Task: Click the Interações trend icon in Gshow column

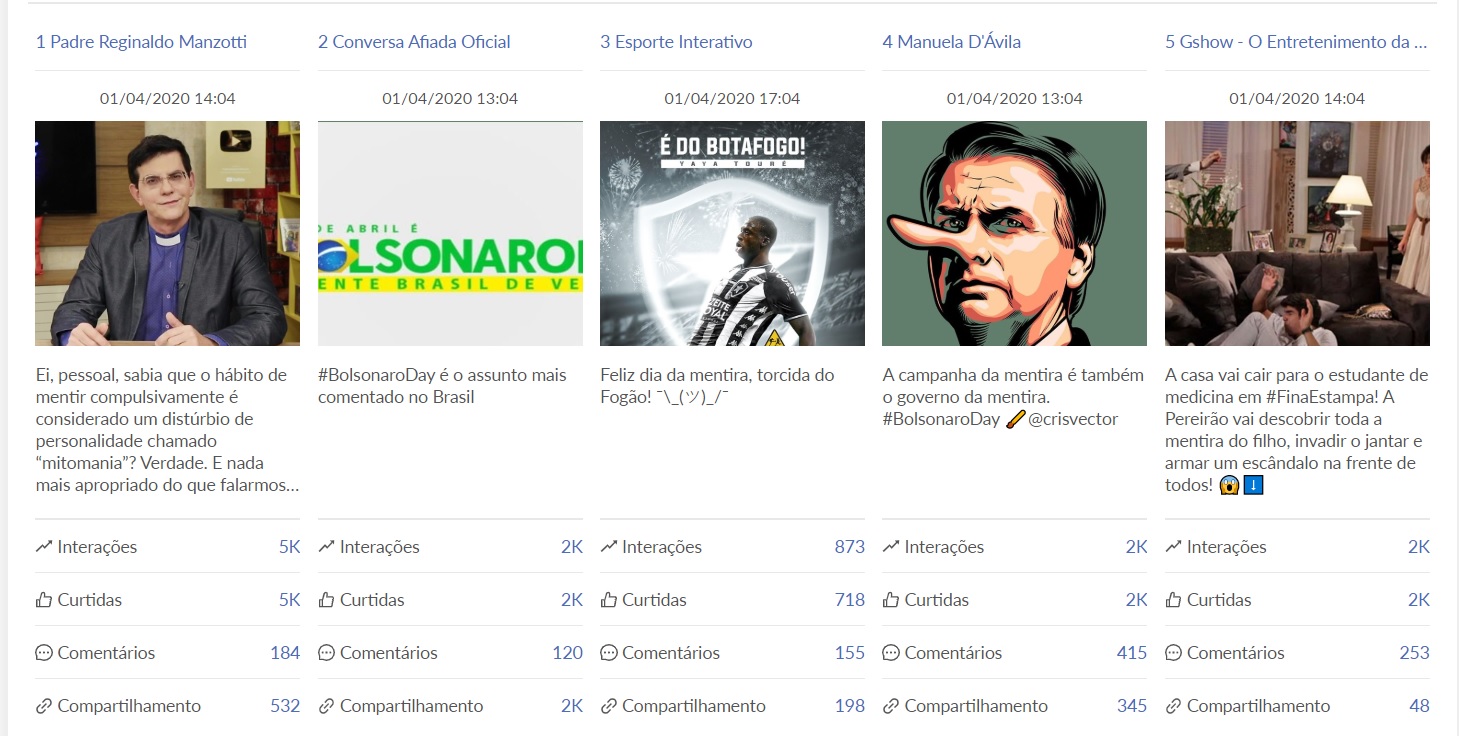Action: coord(1173,547)
